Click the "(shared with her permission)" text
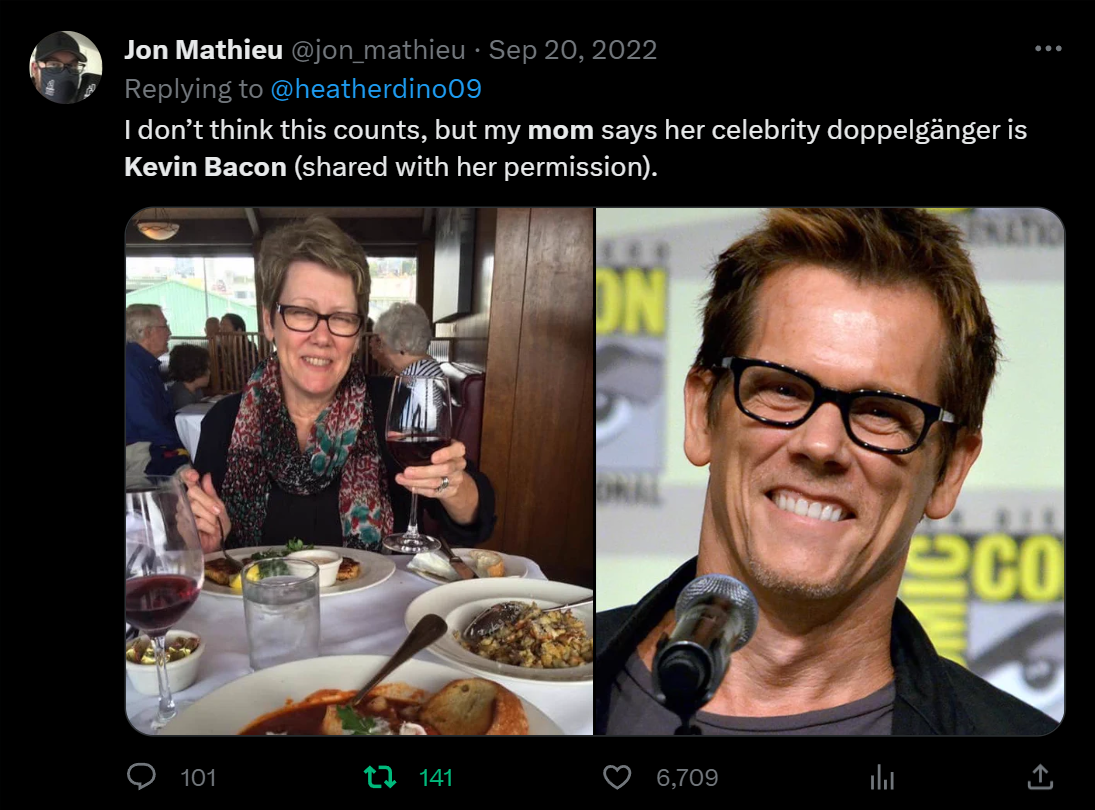Screen dimensions: 1095x810 476,167
